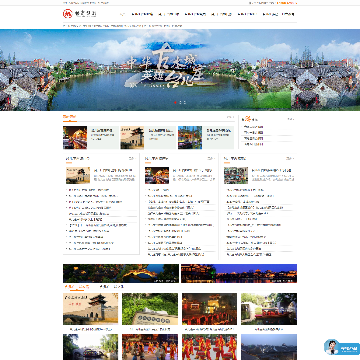Open gallery photo of rooftops at dusk
The height and width of the screenshot is (360, 360).
point(269,347)
